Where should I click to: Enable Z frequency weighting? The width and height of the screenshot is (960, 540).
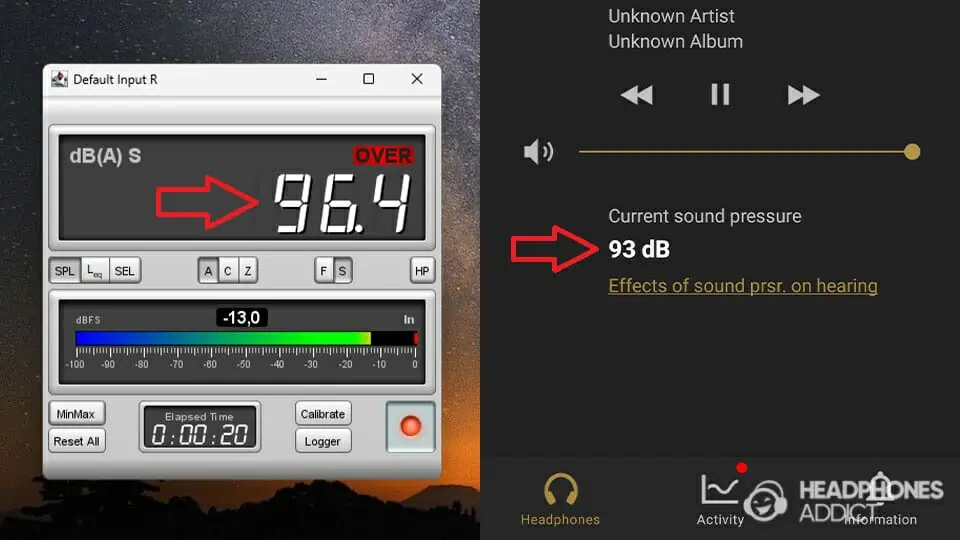tap(247, 271)
